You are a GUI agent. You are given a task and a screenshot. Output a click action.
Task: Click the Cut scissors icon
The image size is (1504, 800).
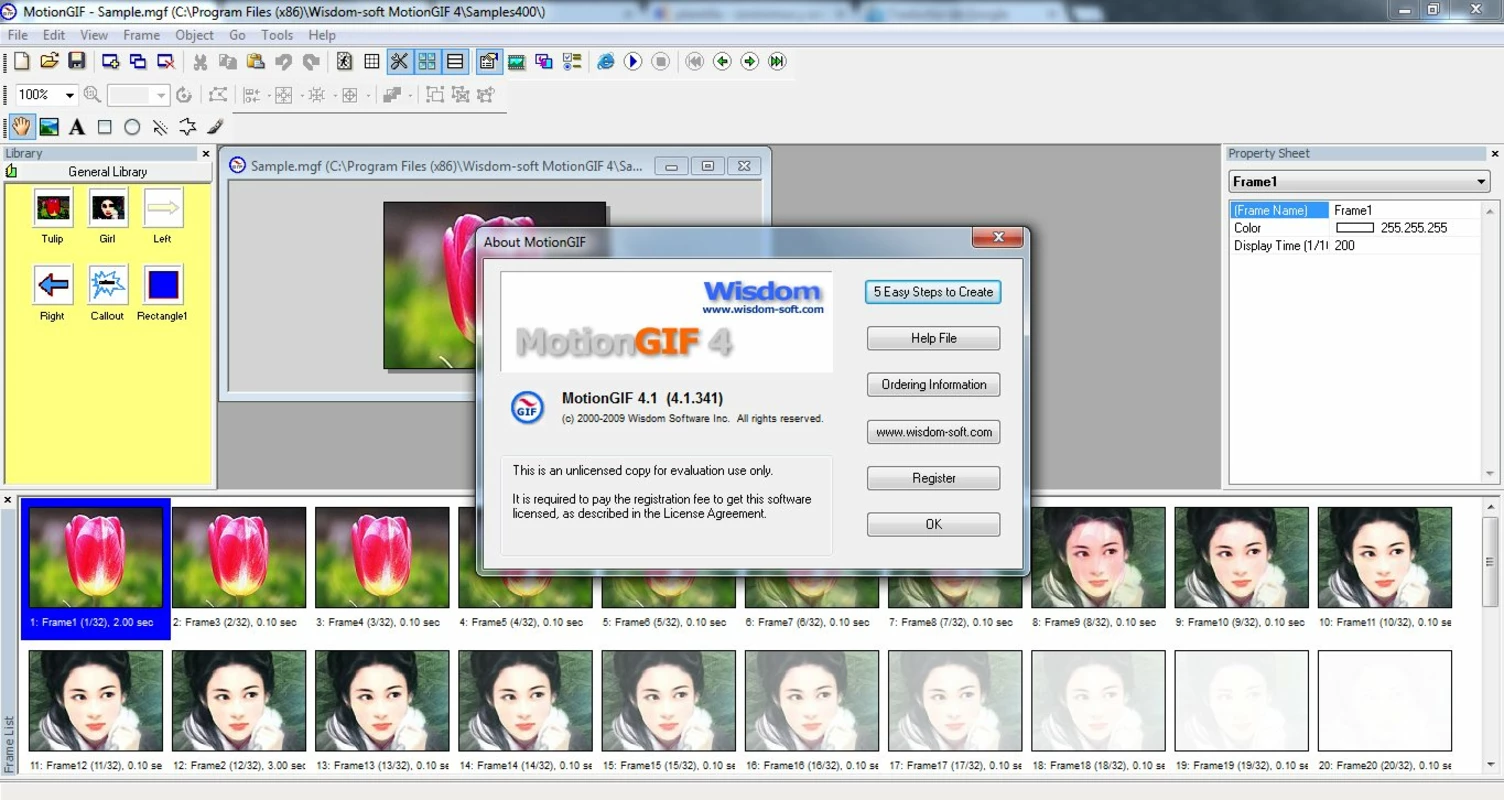point(200,61)
